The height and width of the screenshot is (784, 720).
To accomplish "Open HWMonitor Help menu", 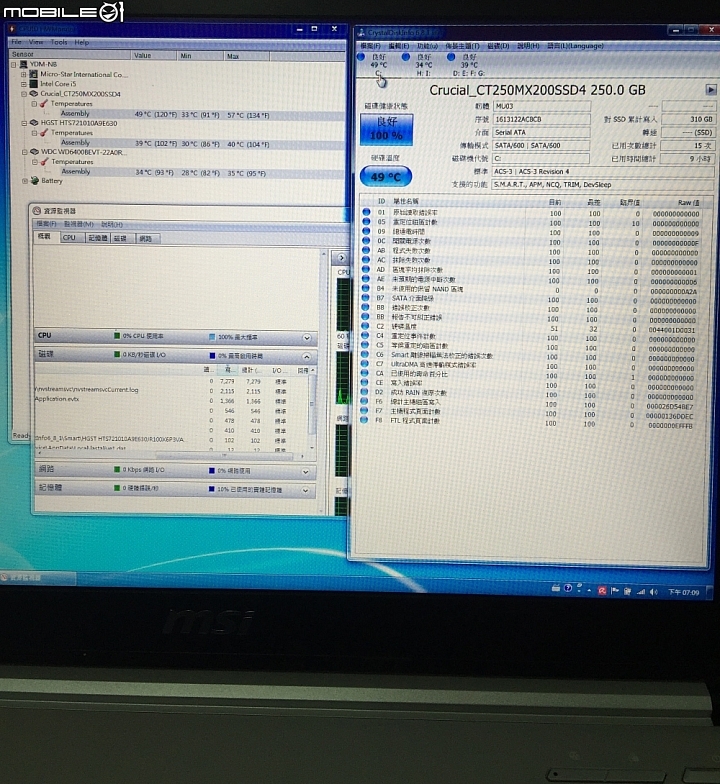I will pos(82,42).
